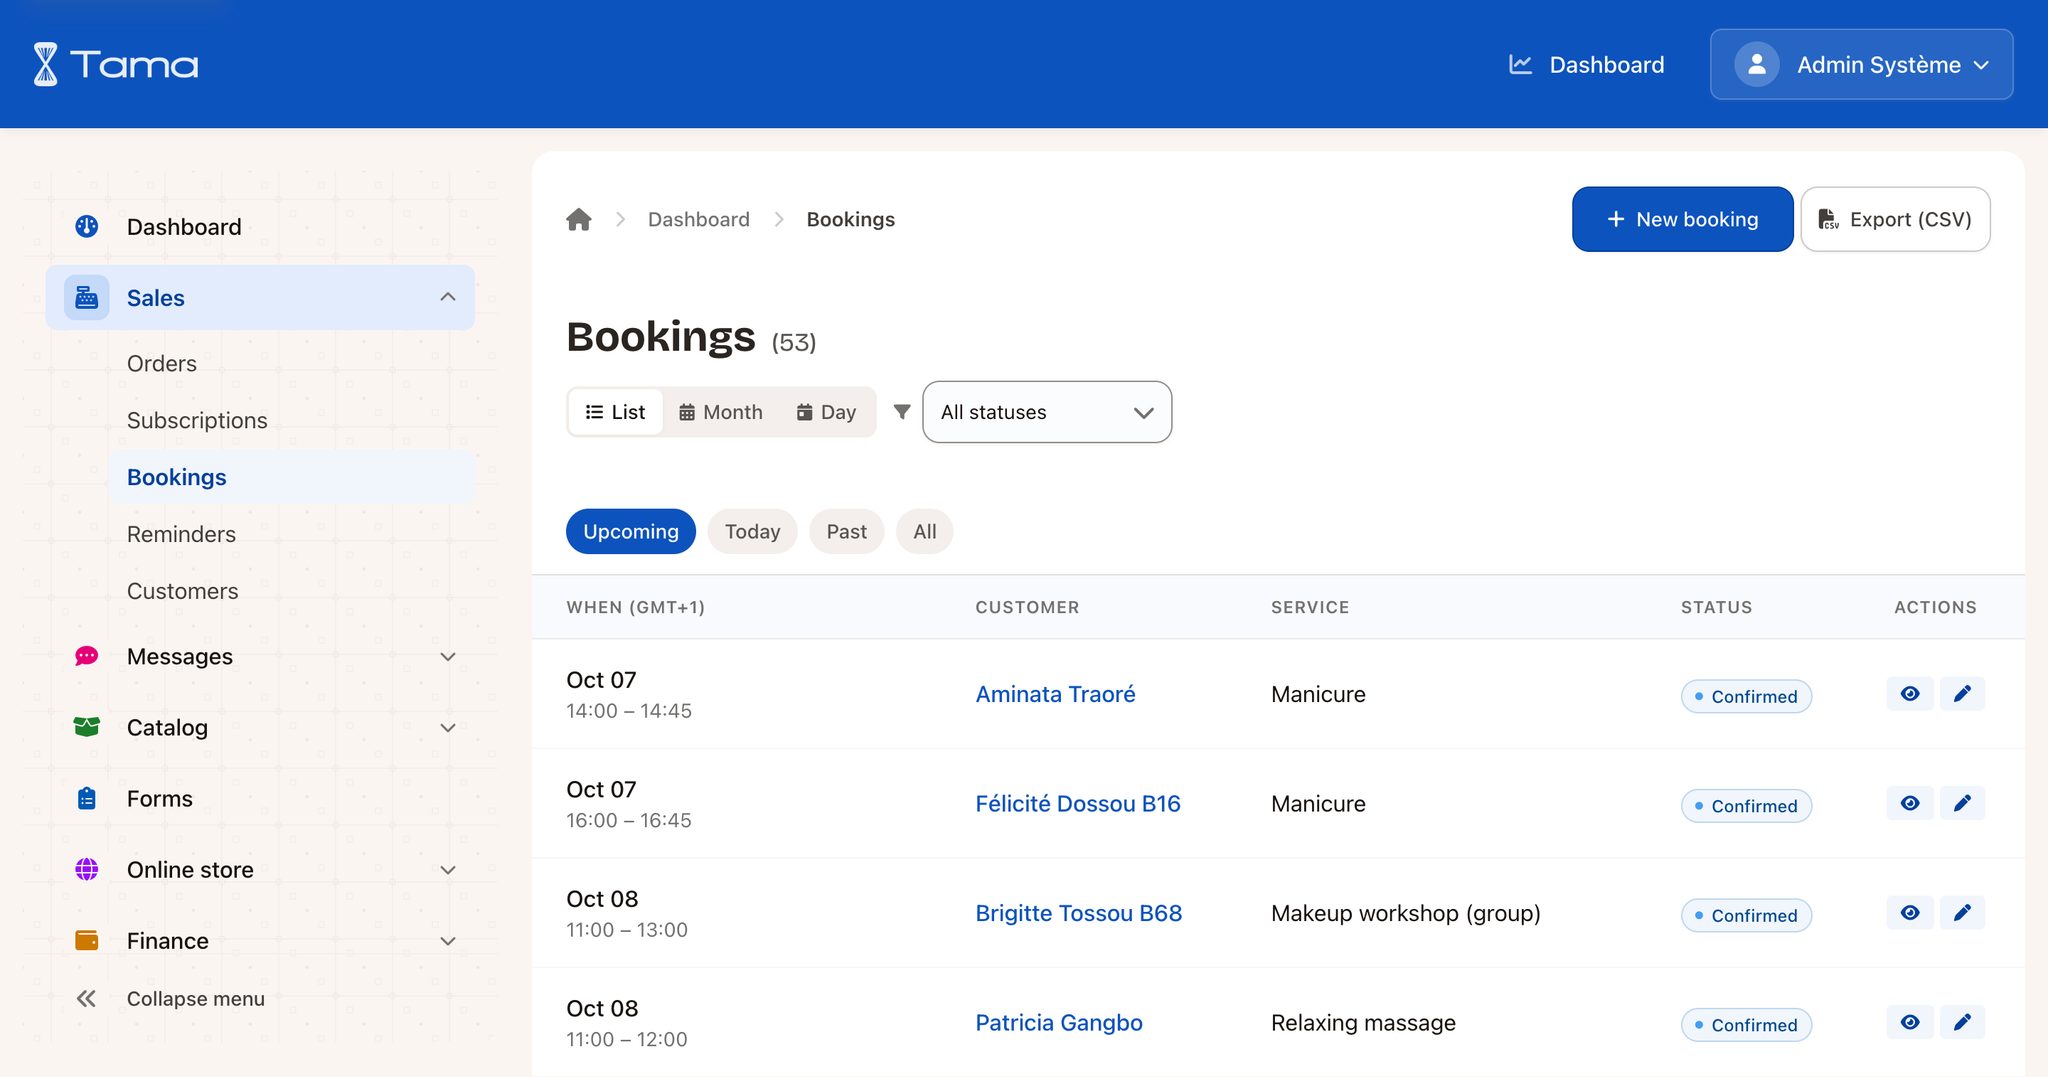Open the Admin Système account menu

1861,65
